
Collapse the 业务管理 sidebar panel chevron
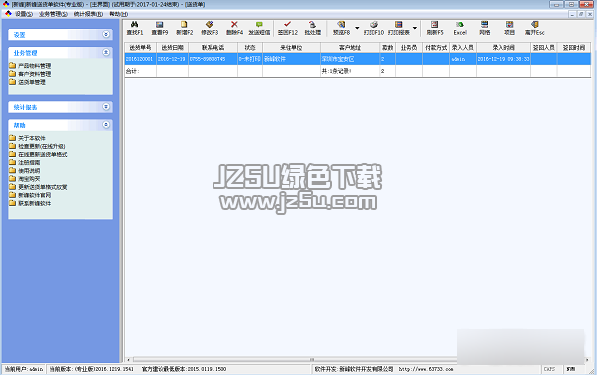tap(106, 52)
